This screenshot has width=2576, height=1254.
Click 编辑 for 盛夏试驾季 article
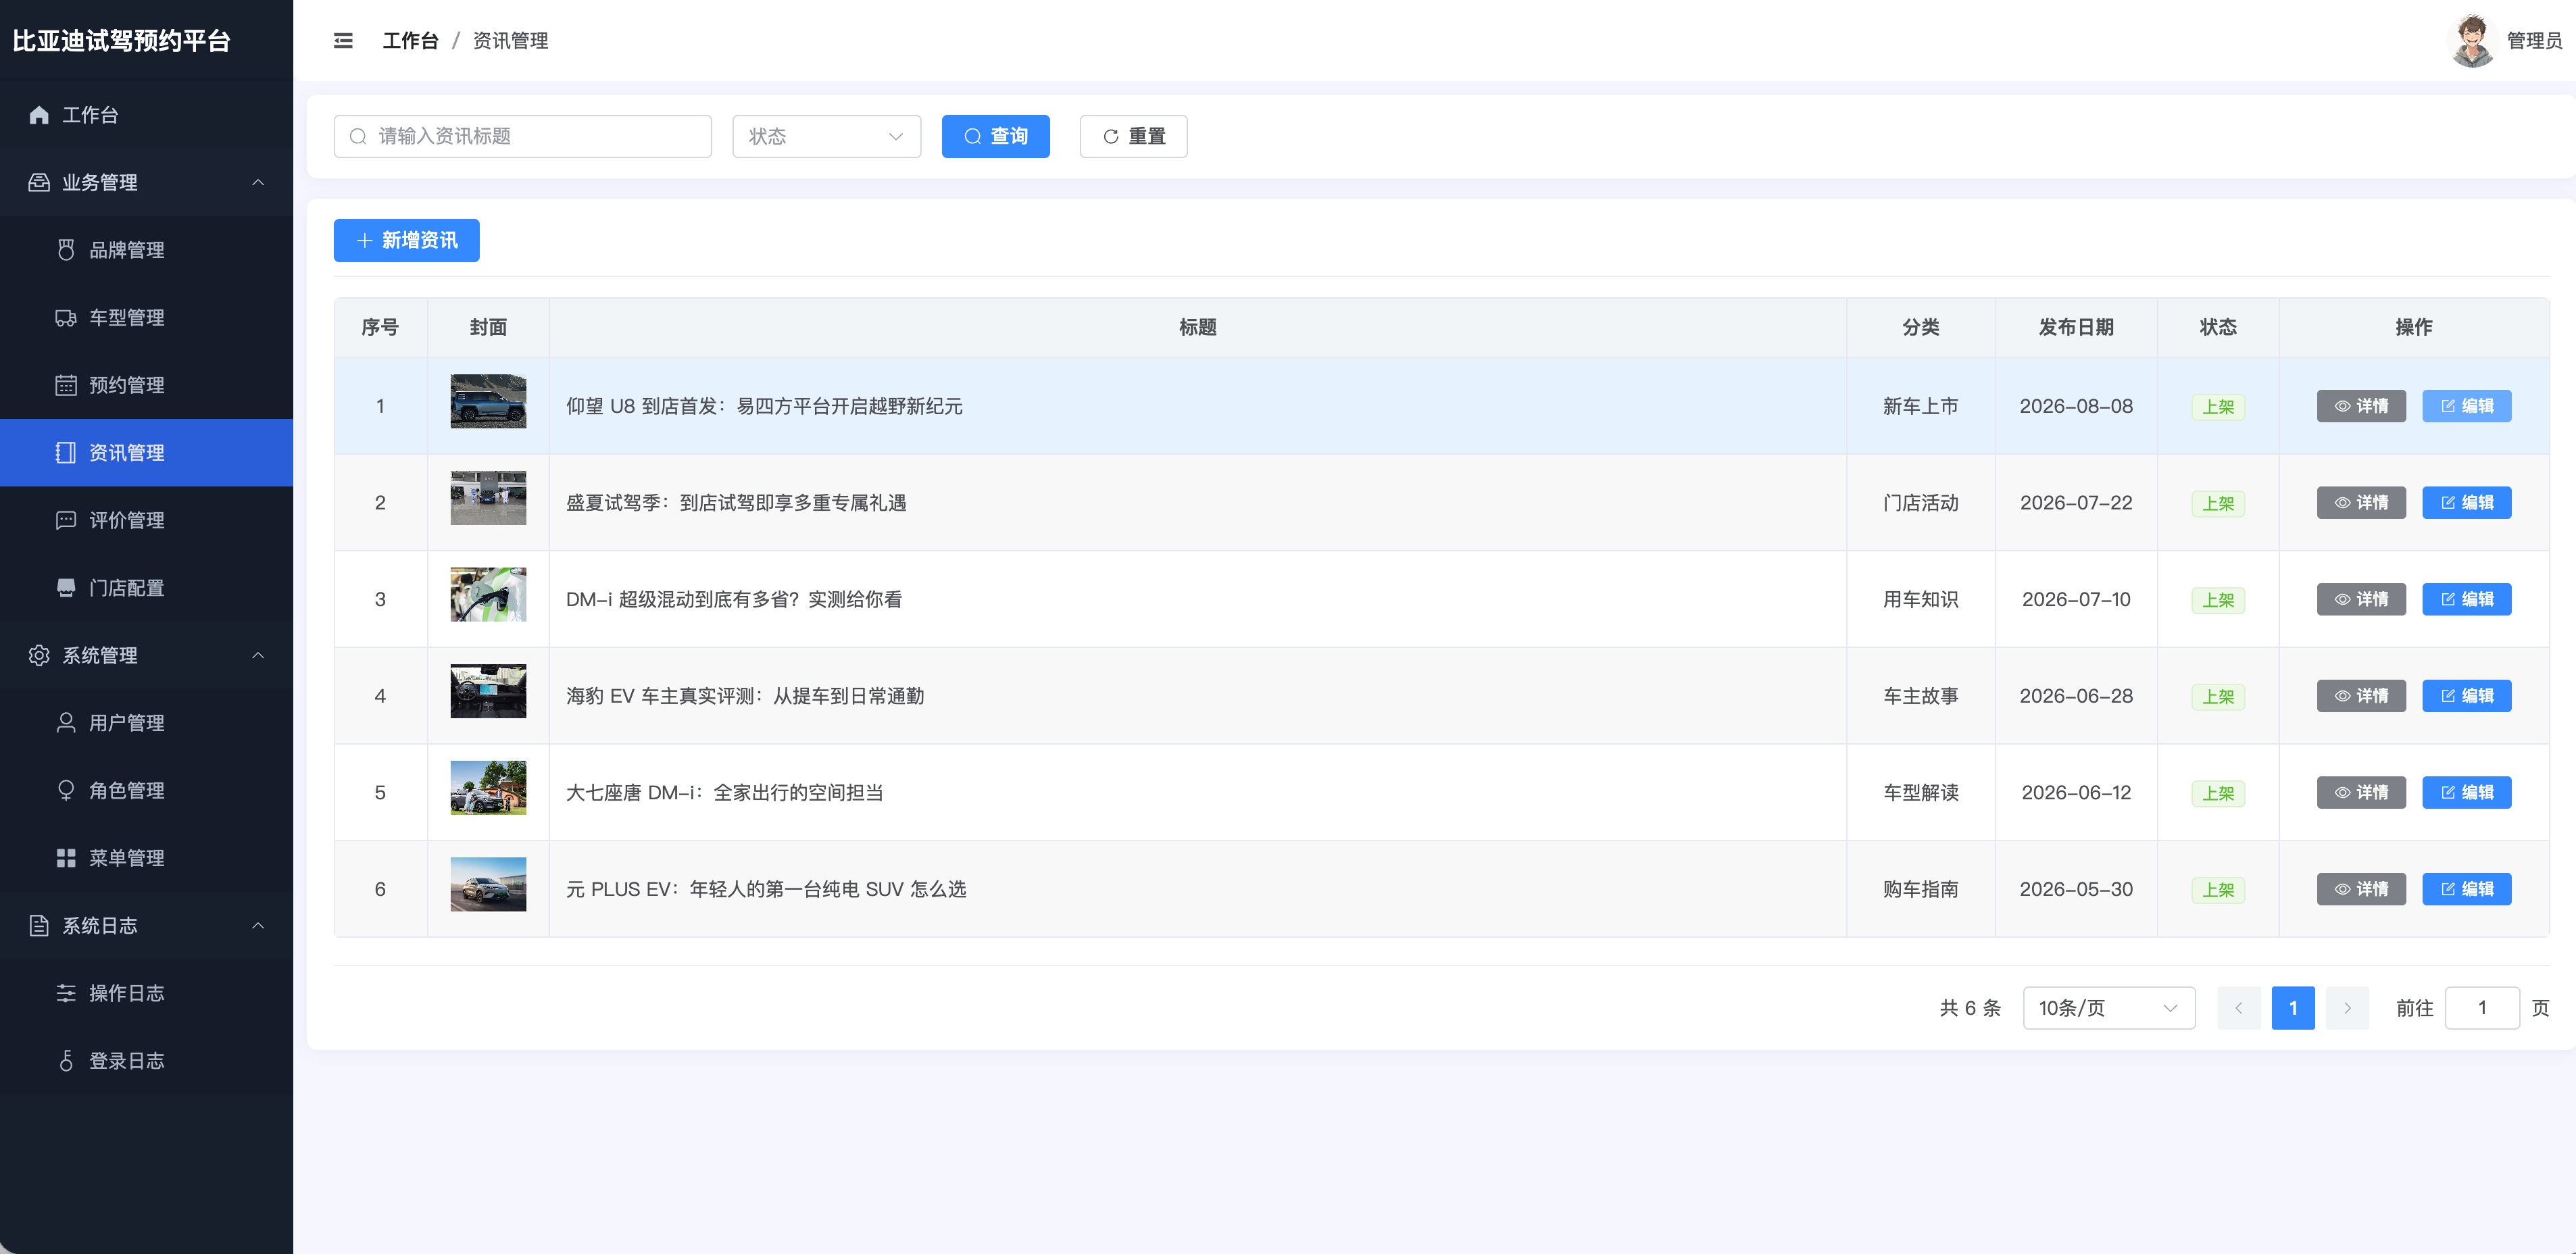pyautogui.click(x=2467, y=503)
